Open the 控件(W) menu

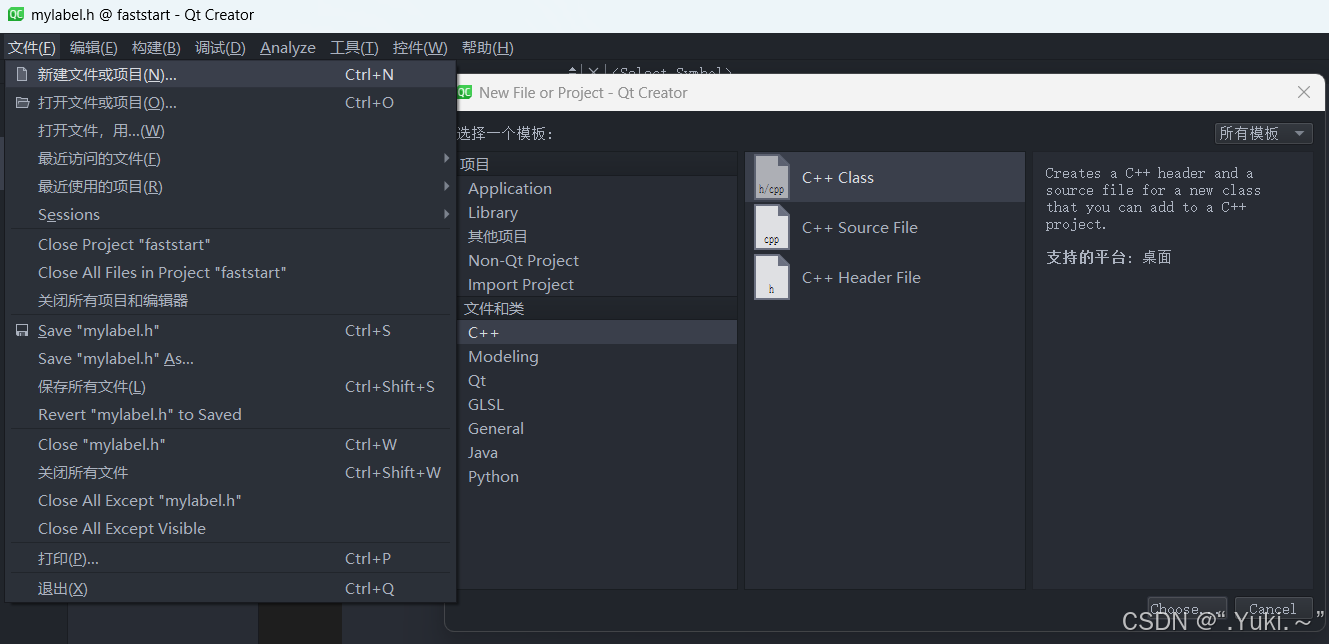coord(420,47)
